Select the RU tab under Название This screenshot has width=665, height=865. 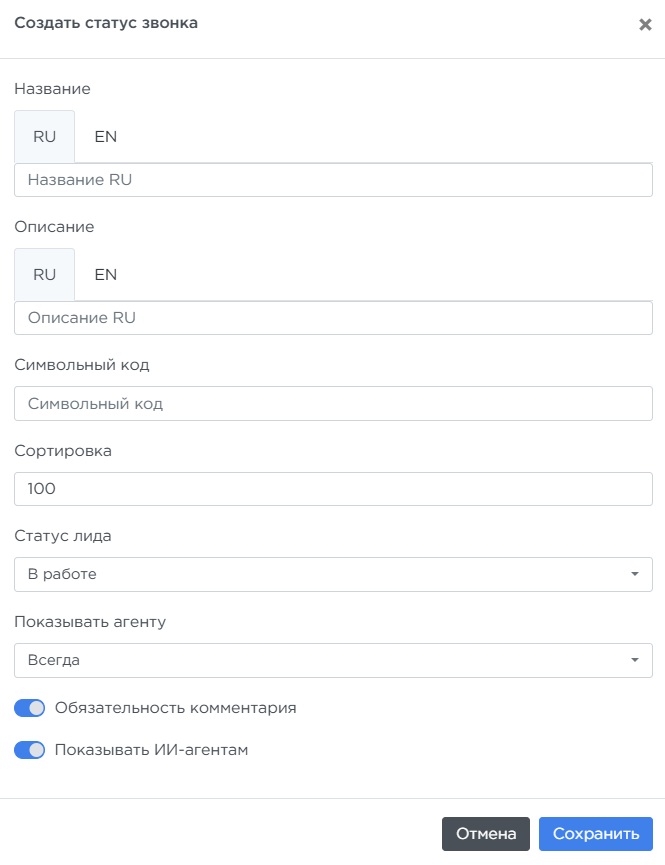45,137
